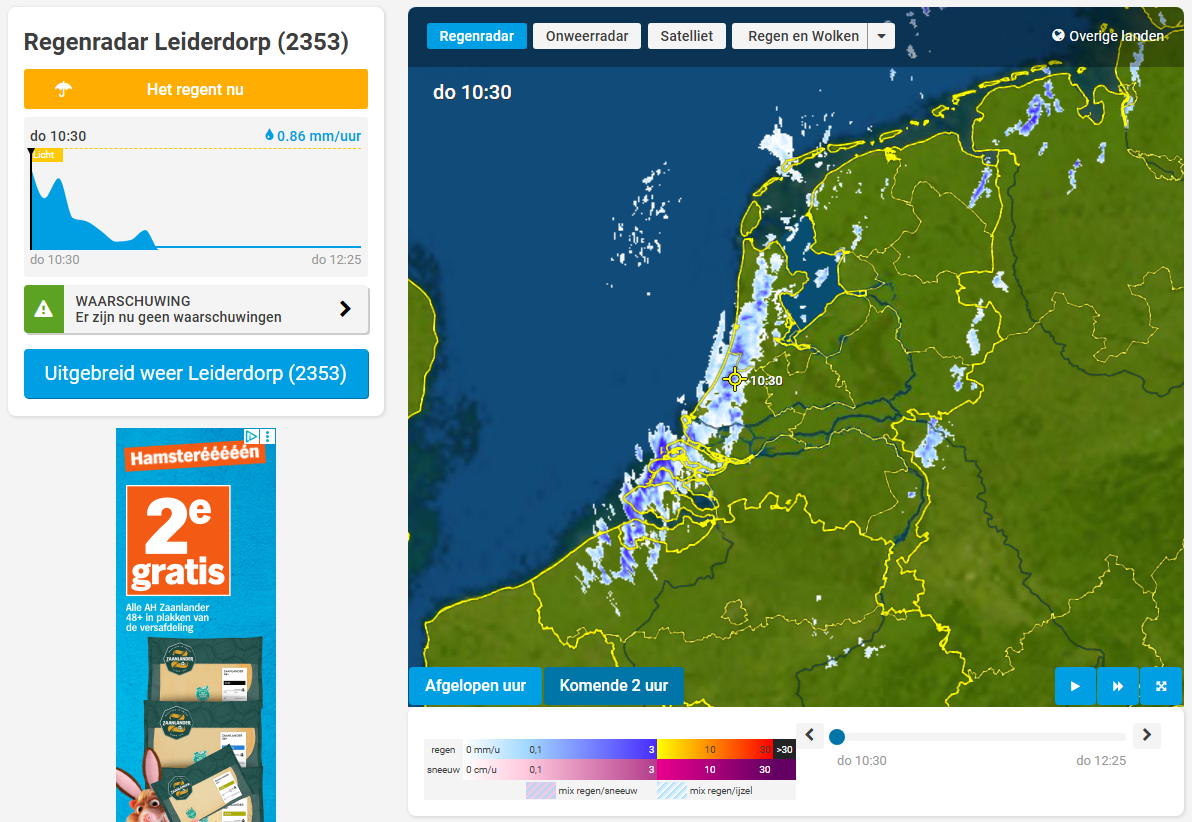The image size is (1192, 822).
Task: Play the radar animation
Action: [1075, 686]
